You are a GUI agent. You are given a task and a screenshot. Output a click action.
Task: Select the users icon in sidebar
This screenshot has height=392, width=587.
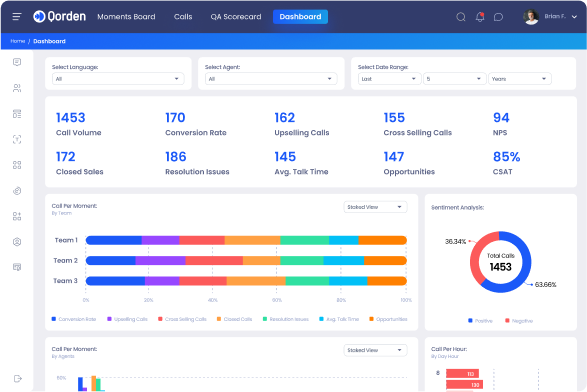coord(17,88)
